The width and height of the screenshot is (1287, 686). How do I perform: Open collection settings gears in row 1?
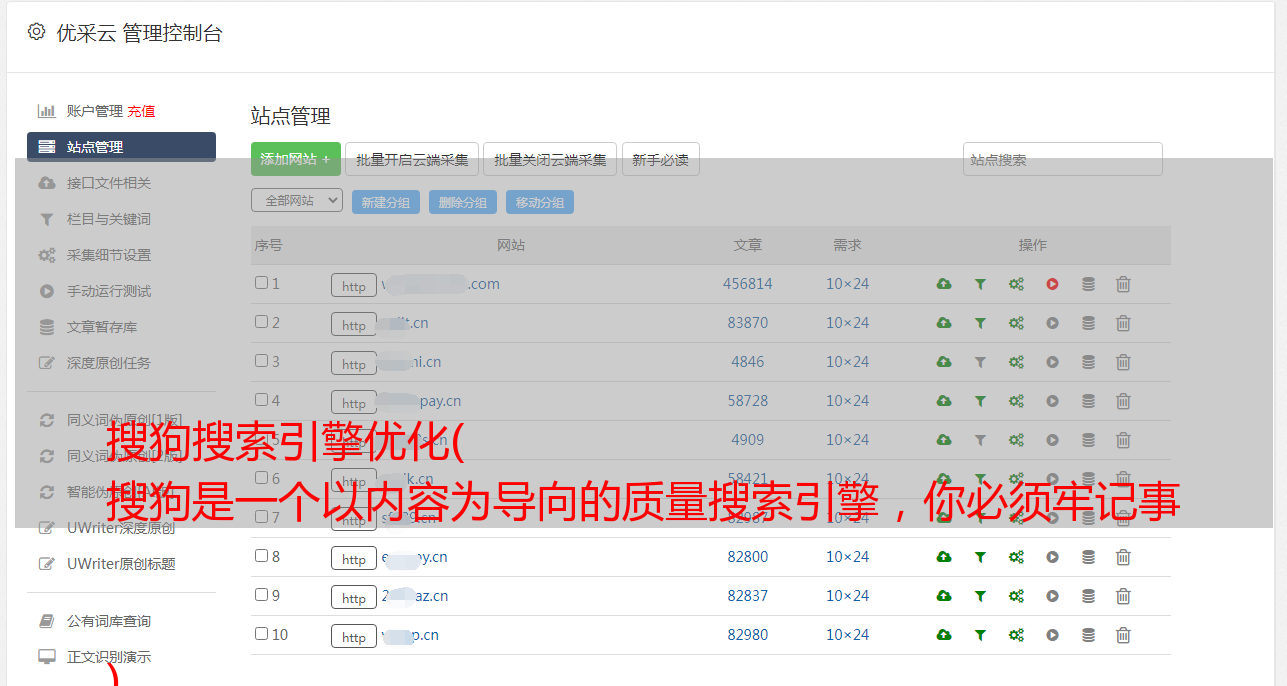click(1016, 284)
